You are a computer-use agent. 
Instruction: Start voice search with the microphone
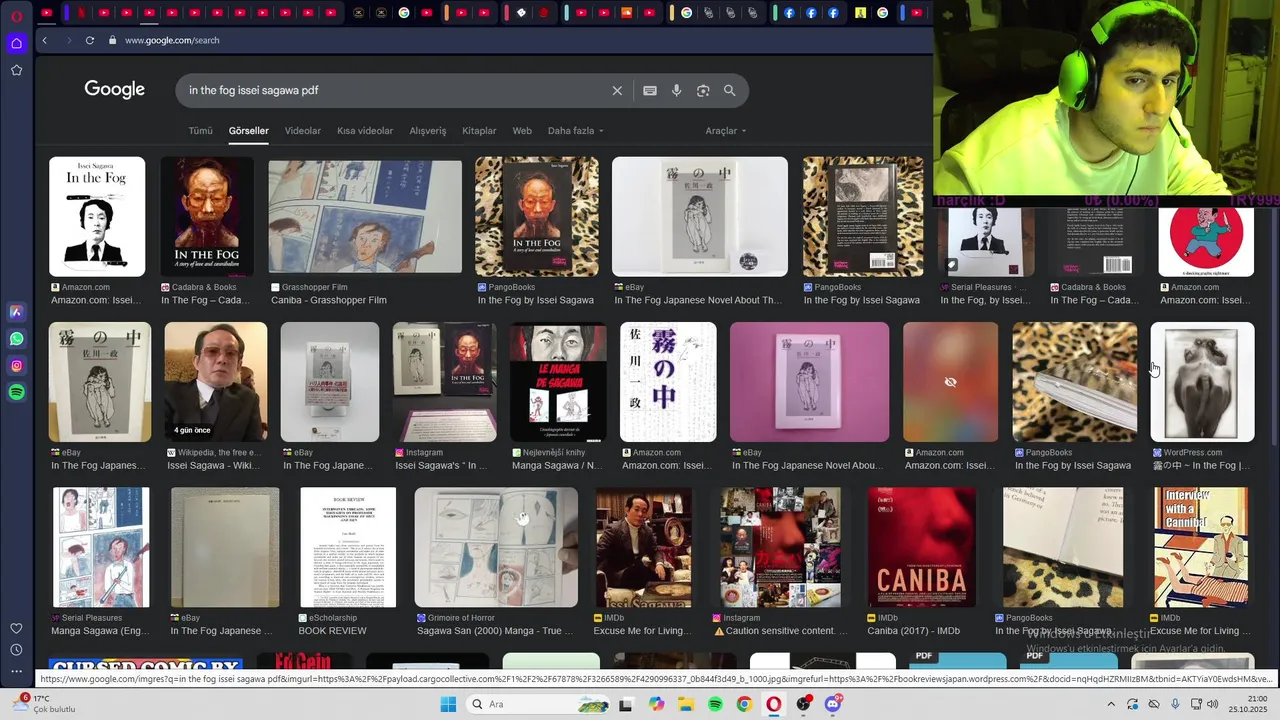[677, 90]
